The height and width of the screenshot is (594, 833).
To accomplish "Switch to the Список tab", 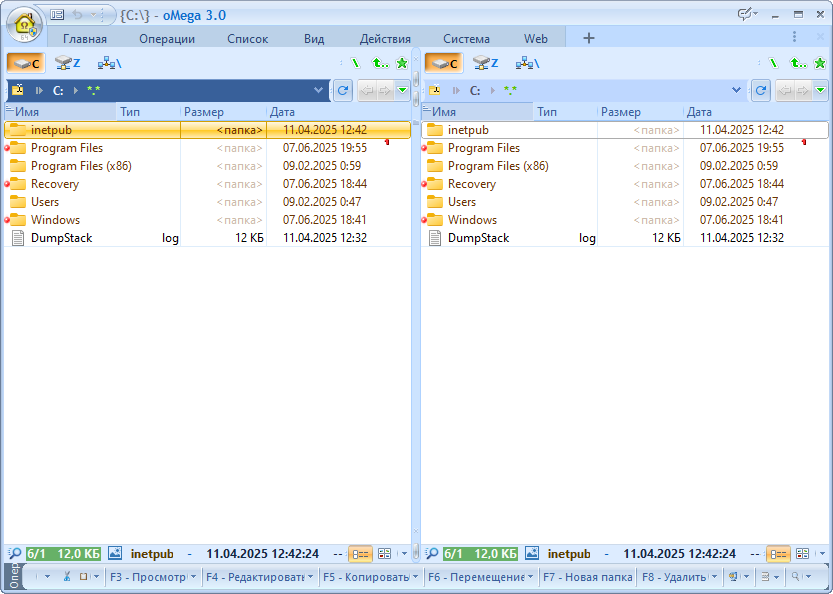I will click(x=248, y=39).
